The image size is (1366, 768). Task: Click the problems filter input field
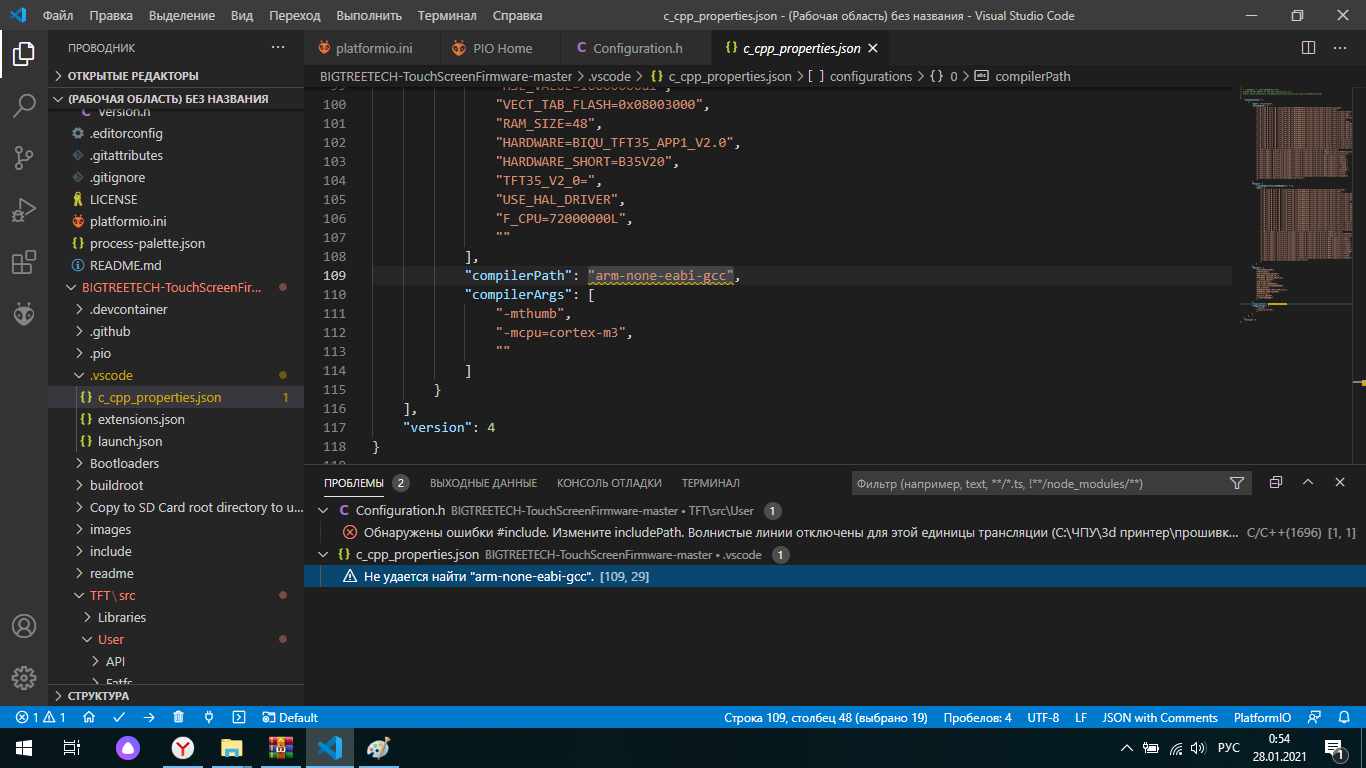tap(1035, 483)
